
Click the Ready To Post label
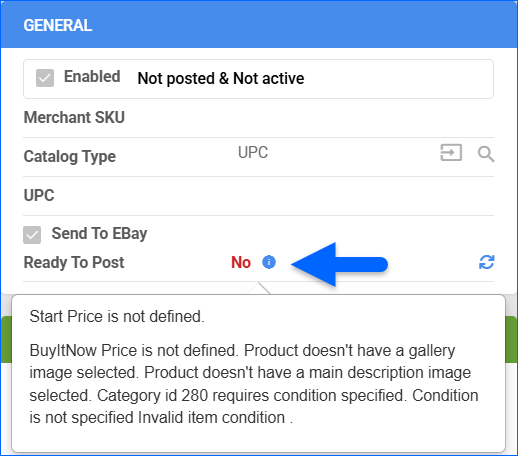point(74,262)
